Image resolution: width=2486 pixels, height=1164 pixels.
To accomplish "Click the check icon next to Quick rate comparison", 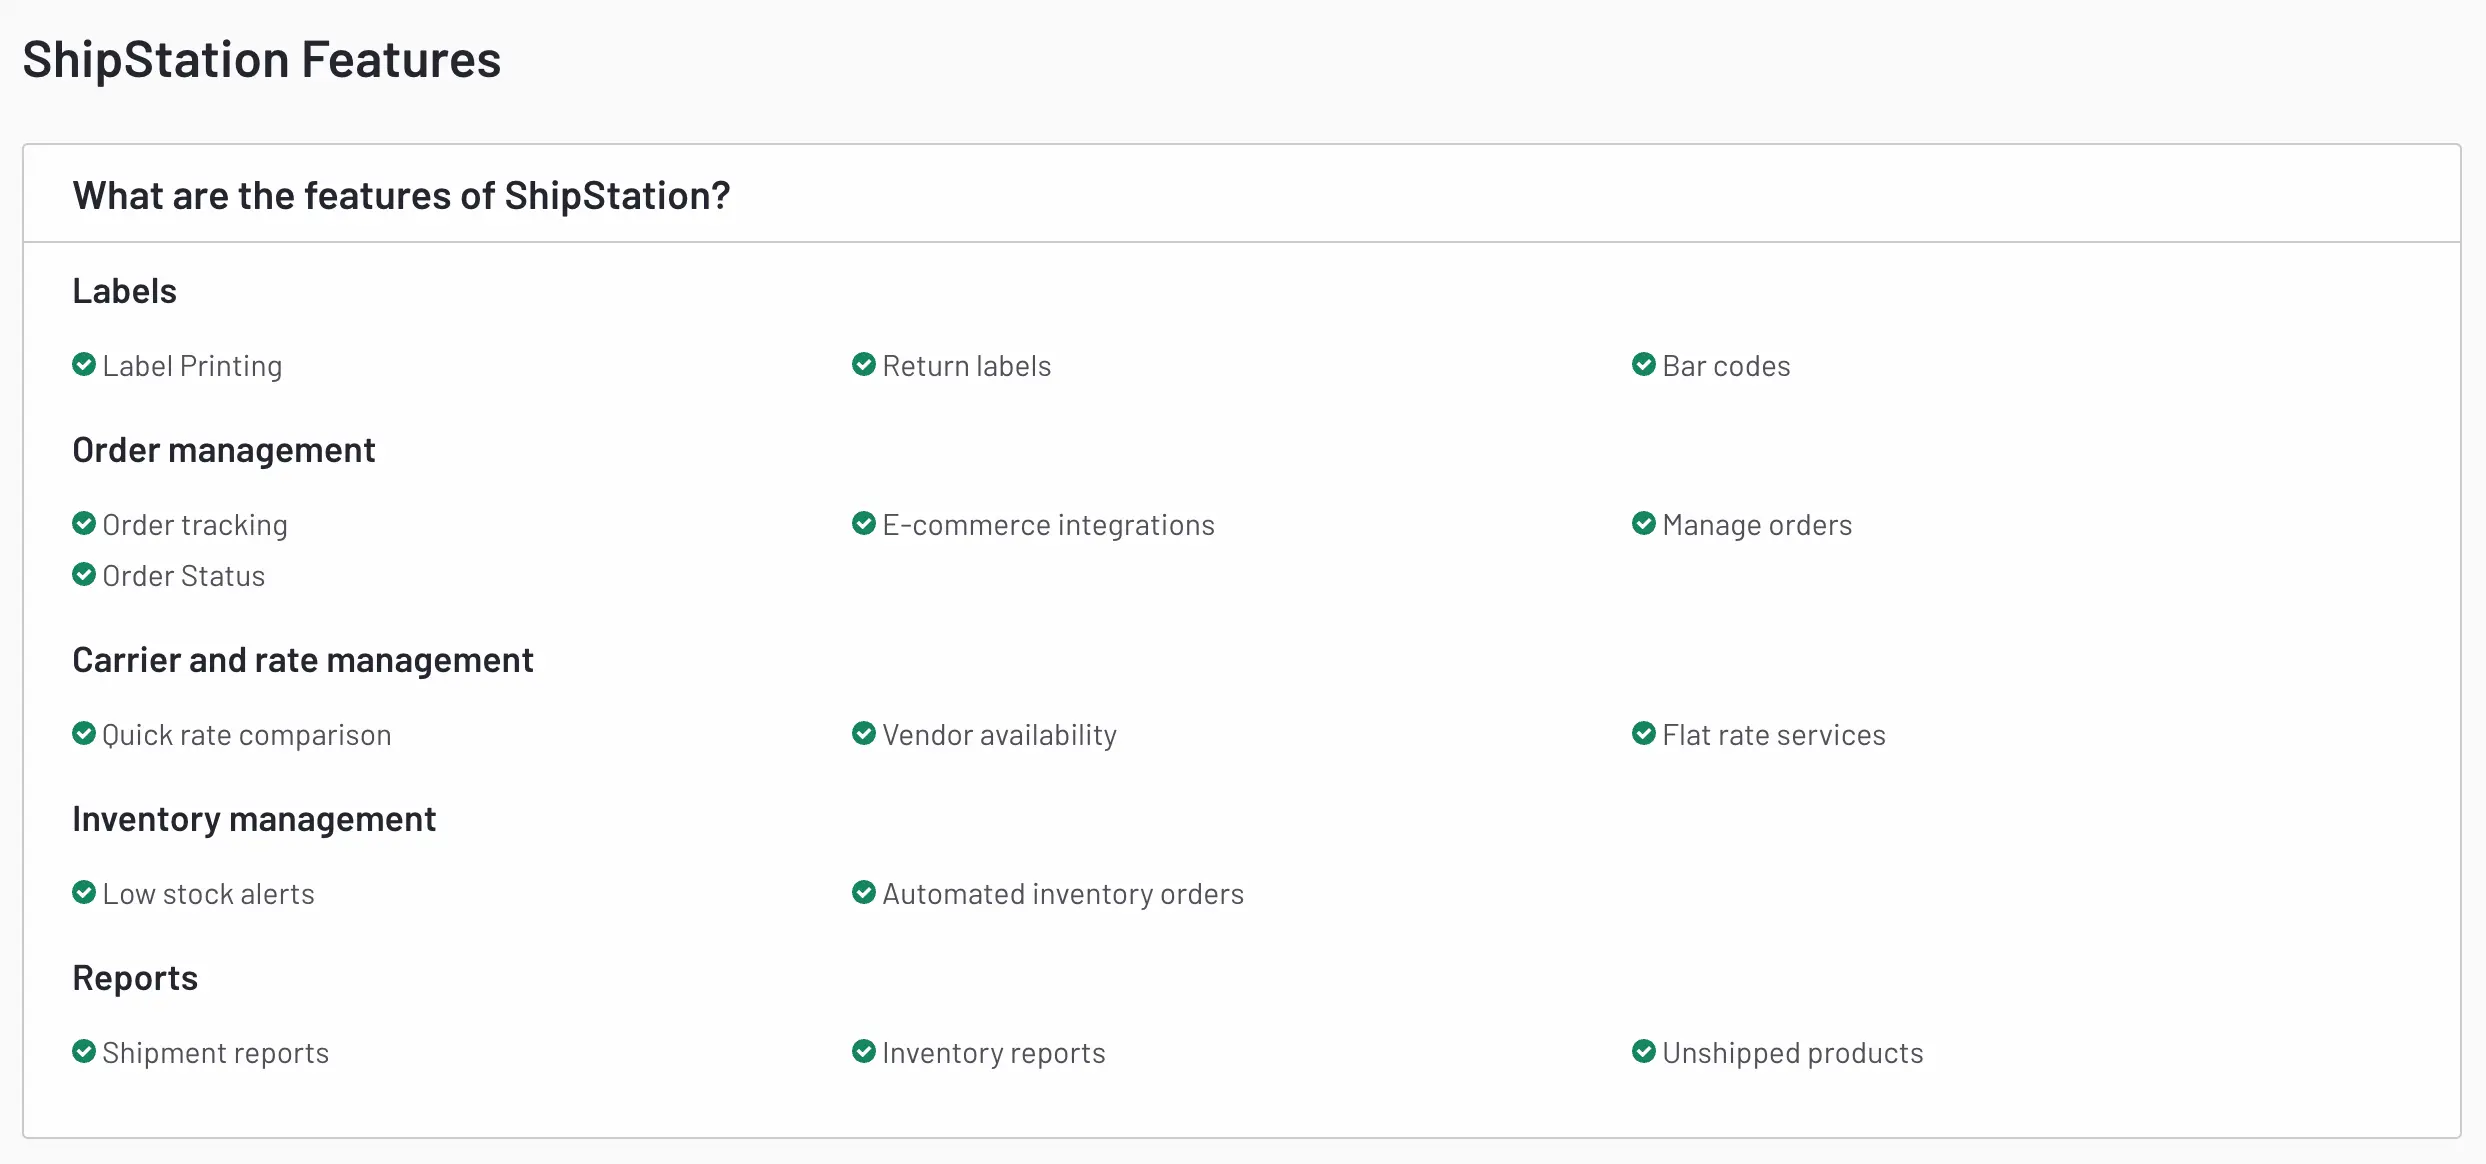I will (84, 733).
